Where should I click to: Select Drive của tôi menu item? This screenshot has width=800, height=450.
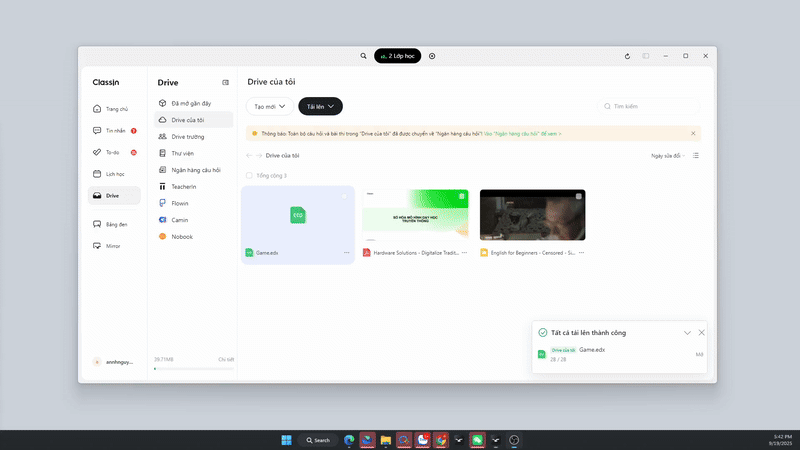click(x=193, y=120)
